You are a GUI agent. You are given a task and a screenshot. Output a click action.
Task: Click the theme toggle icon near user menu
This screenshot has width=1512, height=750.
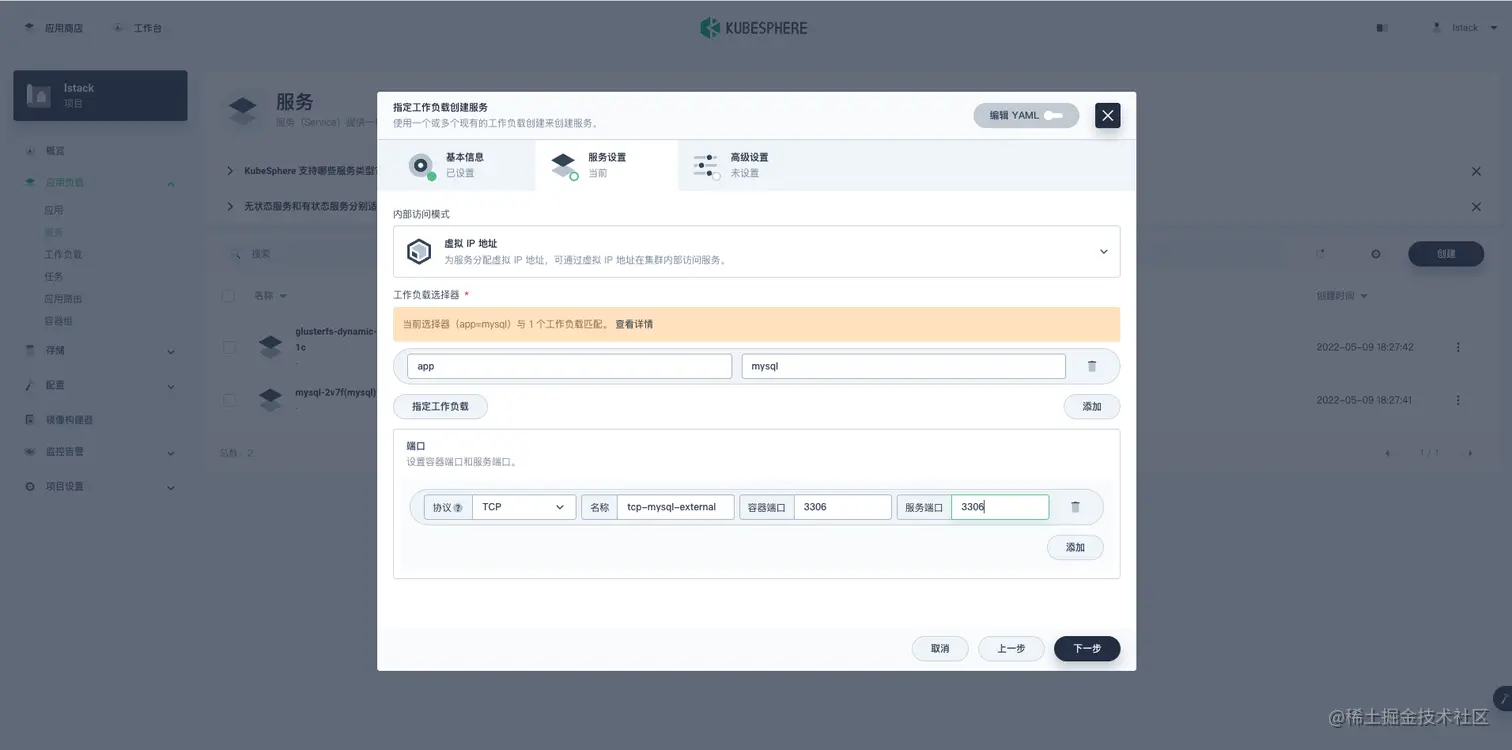tap(1382, 28)
